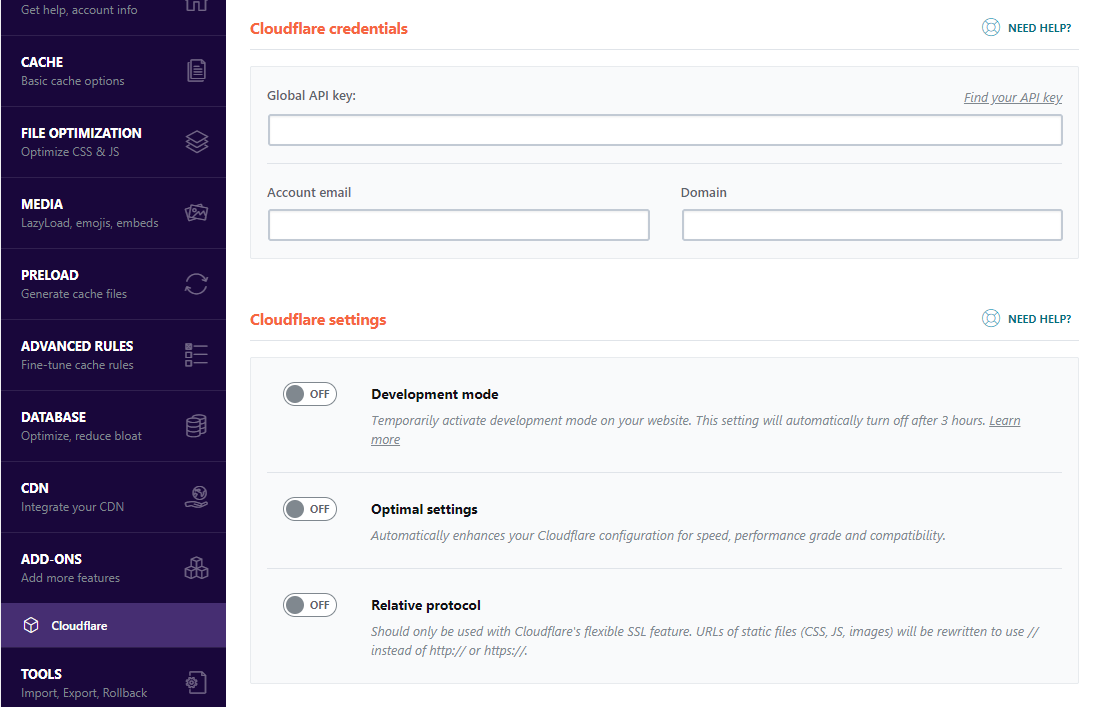Viewport: 1102px width, 707px height.
Task: Click the Relative protocol description text
Action: (705, 641)
